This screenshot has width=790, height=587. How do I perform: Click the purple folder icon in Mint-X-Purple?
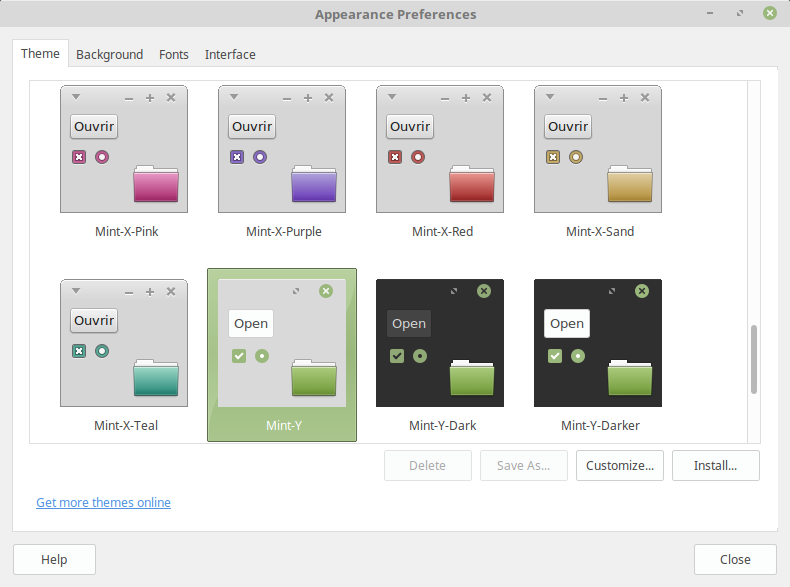[314, 184]
